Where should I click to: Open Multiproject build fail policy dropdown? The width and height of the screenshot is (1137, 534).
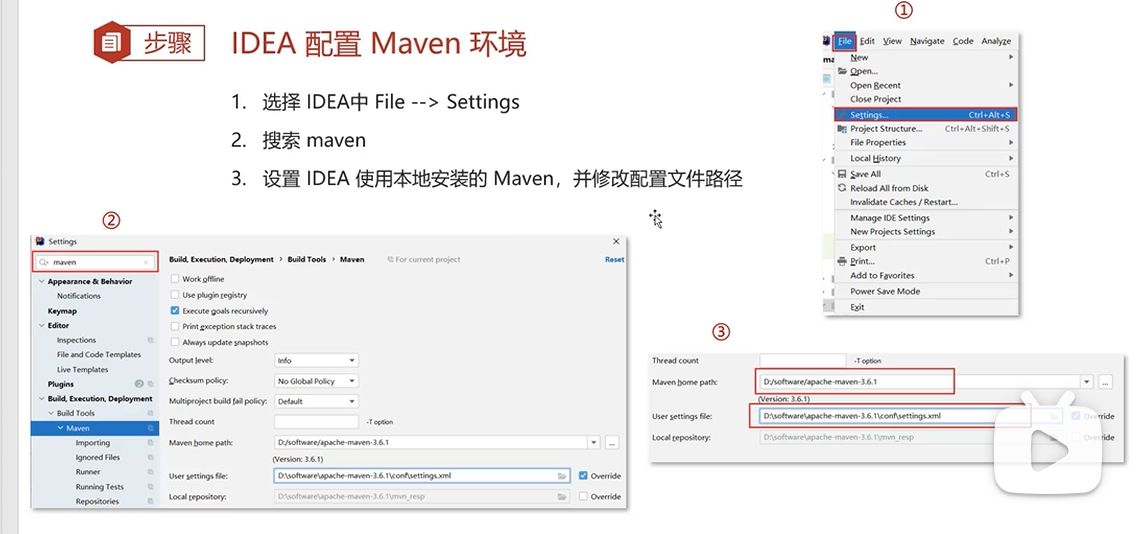pyautogui.click(x=316, y=401)
